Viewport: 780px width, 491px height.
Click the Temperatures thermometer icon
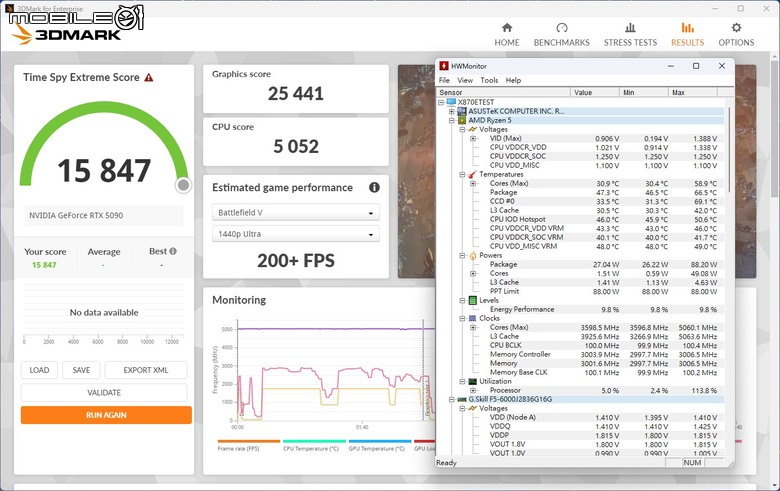472,175
